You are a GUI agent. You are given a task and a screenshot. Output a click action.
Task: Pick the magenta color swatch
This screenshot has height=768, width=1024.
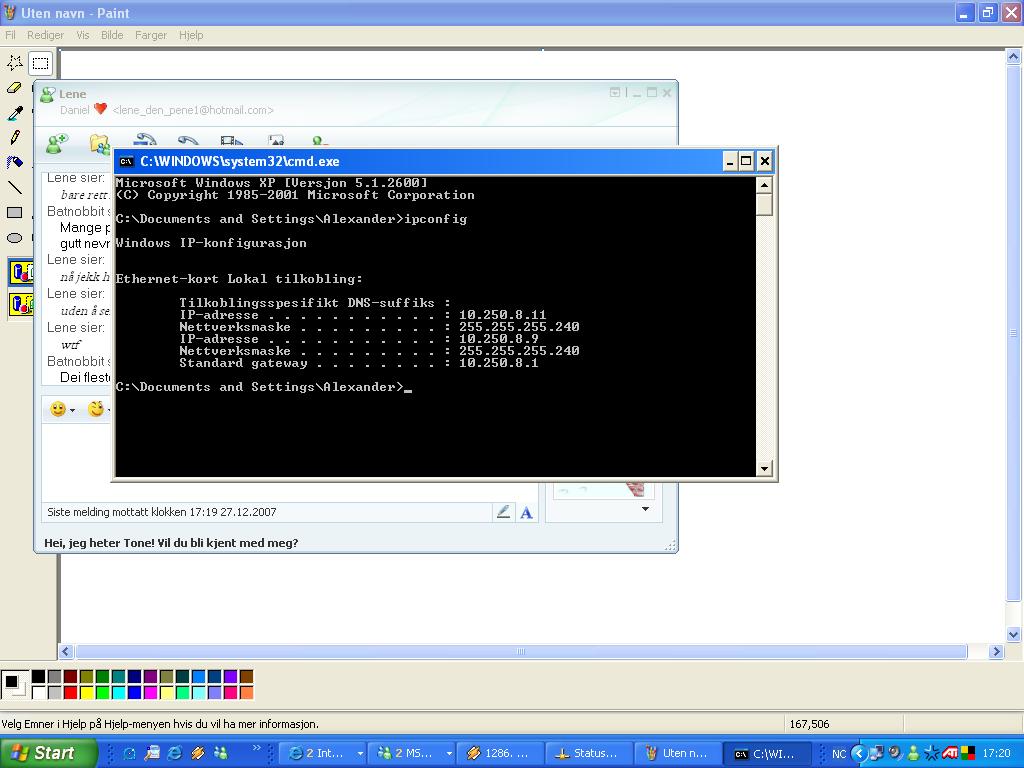150,692
